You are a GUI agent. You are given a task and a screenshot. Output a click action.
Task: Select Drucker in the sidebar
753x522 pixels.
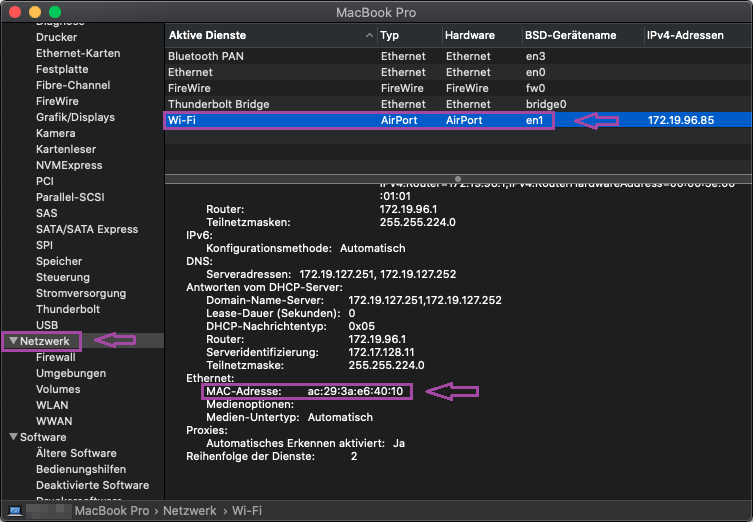pos(56,37)
